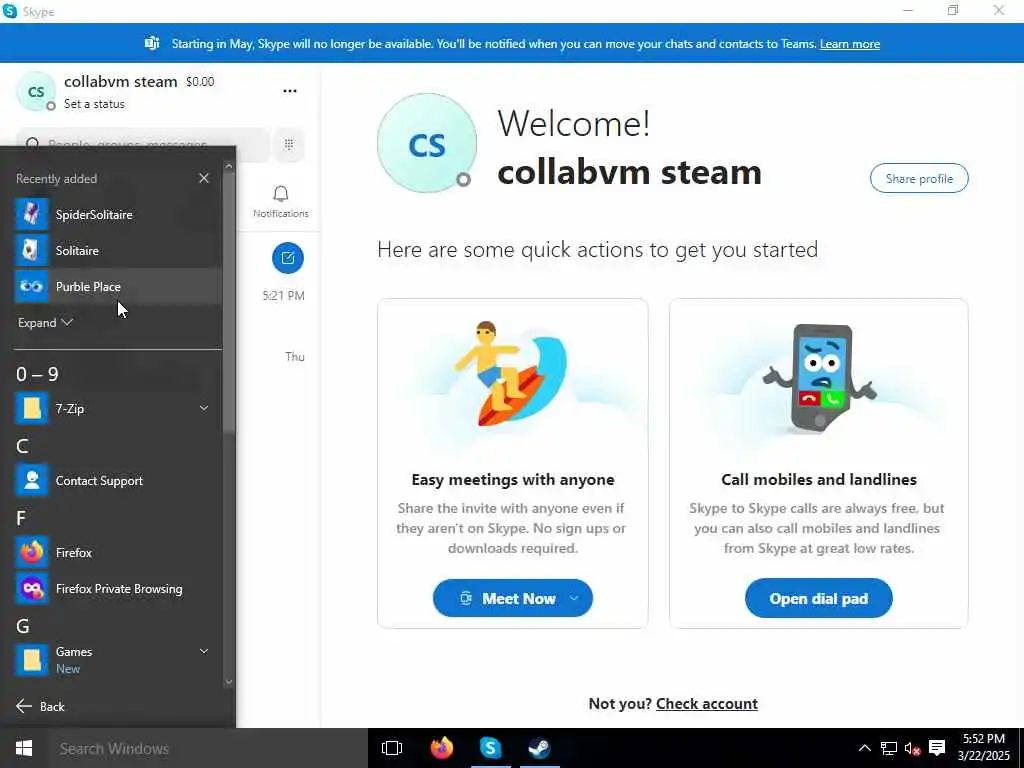The image size is (1024, 768).
Task: Click Open dial pad button
Action: (818, 598)
